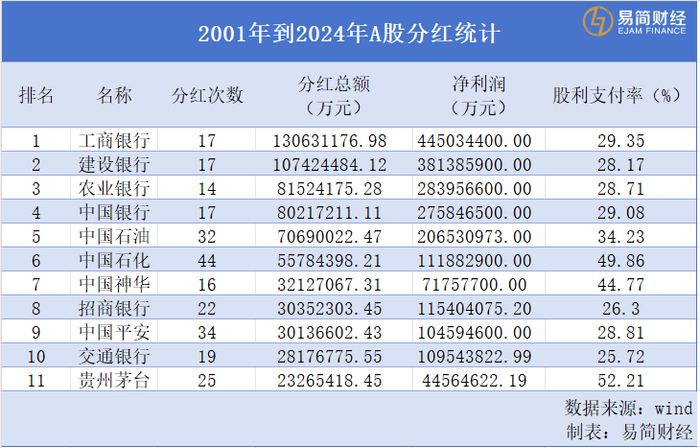The height and width of the screenshot is (448, 700).
Task: Click net profit 381385900.00
Action: click(x=475, y=165)
